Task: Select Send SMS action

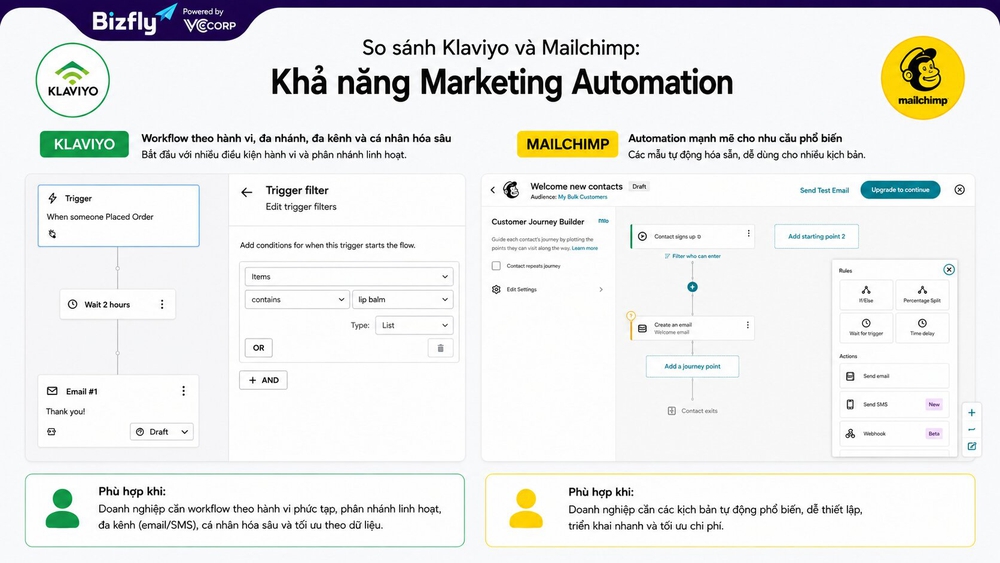Action: click(x=894, y=404)
